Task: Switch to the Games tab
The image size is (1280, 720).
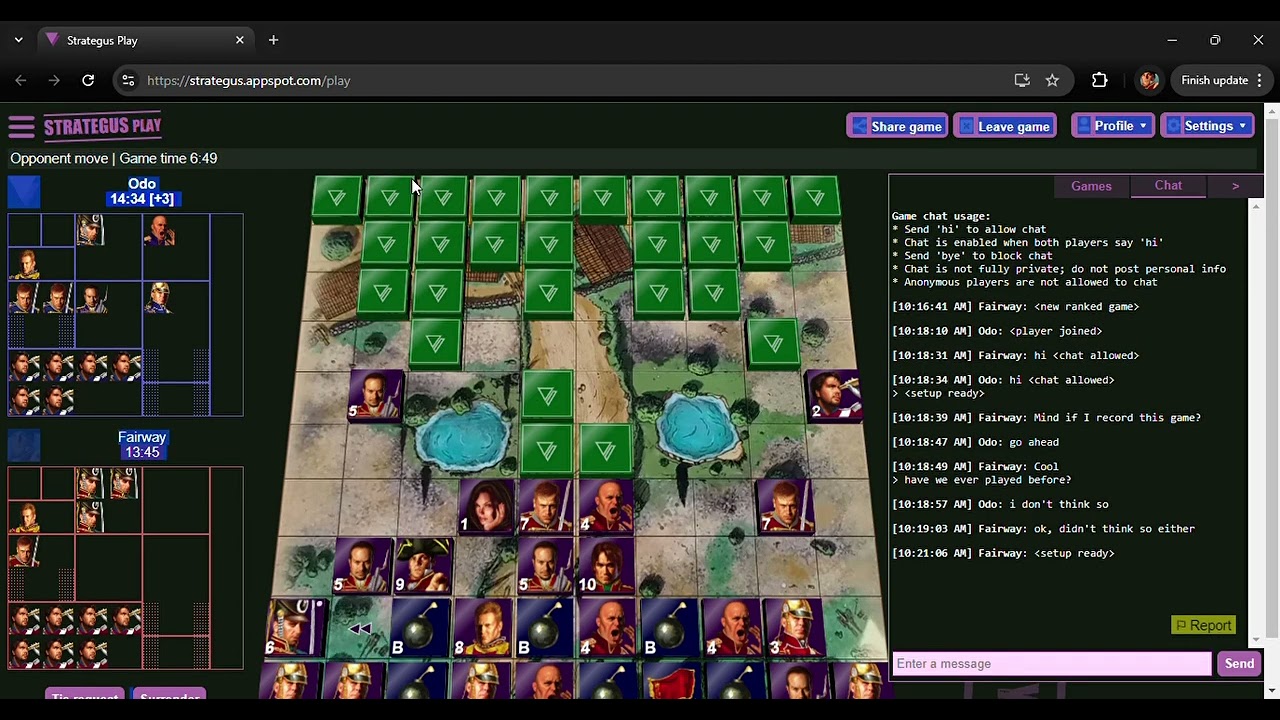Action: coord(1091,186)
